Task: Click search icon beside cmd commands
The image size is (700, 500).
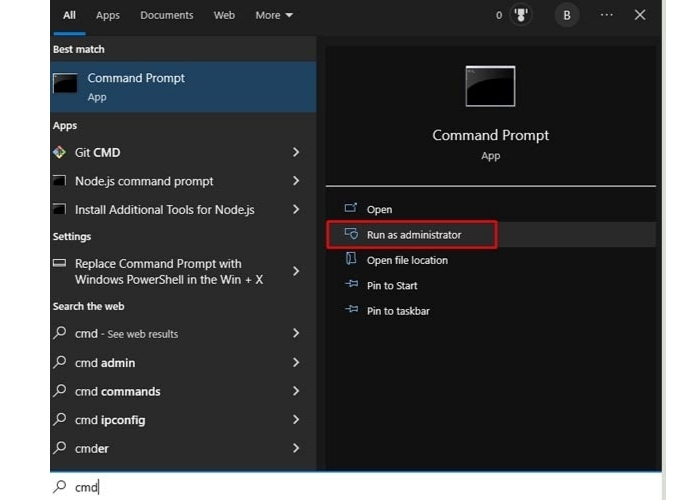Action: [x=59, y=391]
